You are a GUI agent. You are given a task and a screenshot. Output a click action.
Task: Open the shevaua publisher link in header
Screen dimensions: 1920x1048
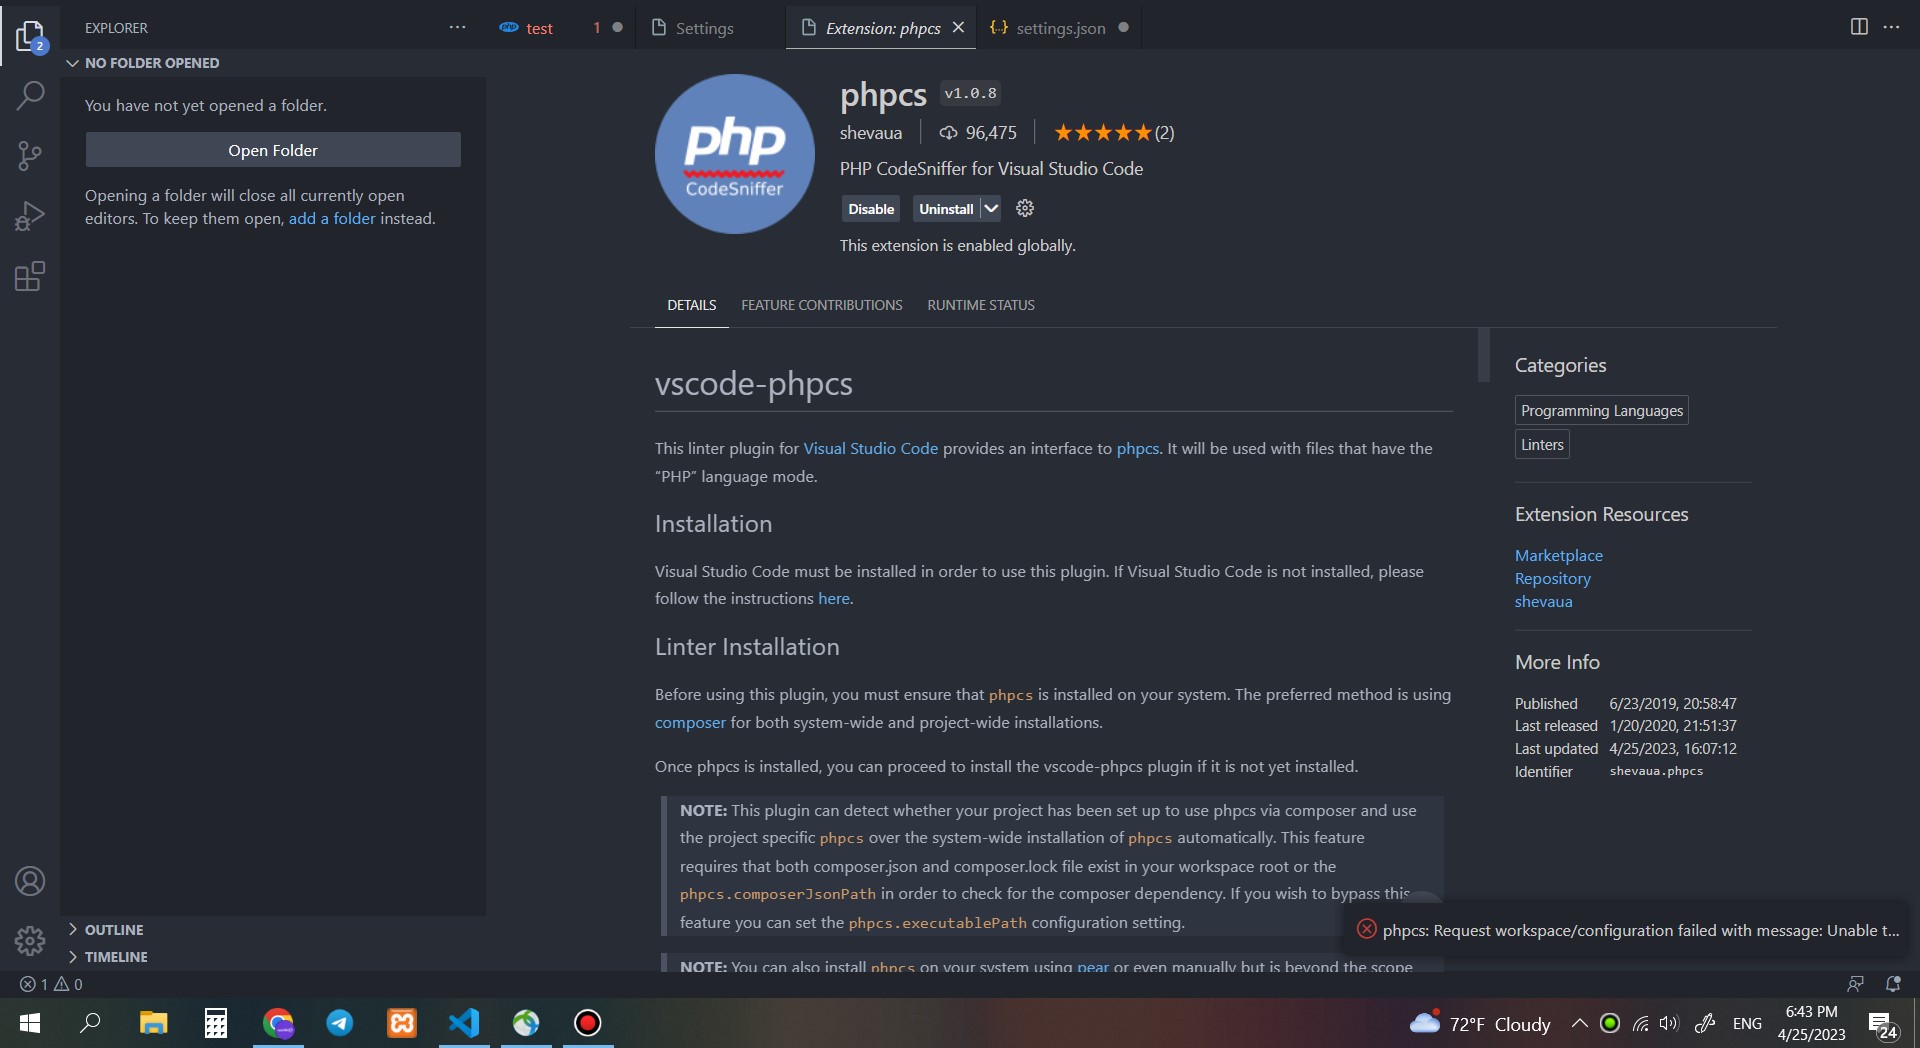tap(871, 132)
